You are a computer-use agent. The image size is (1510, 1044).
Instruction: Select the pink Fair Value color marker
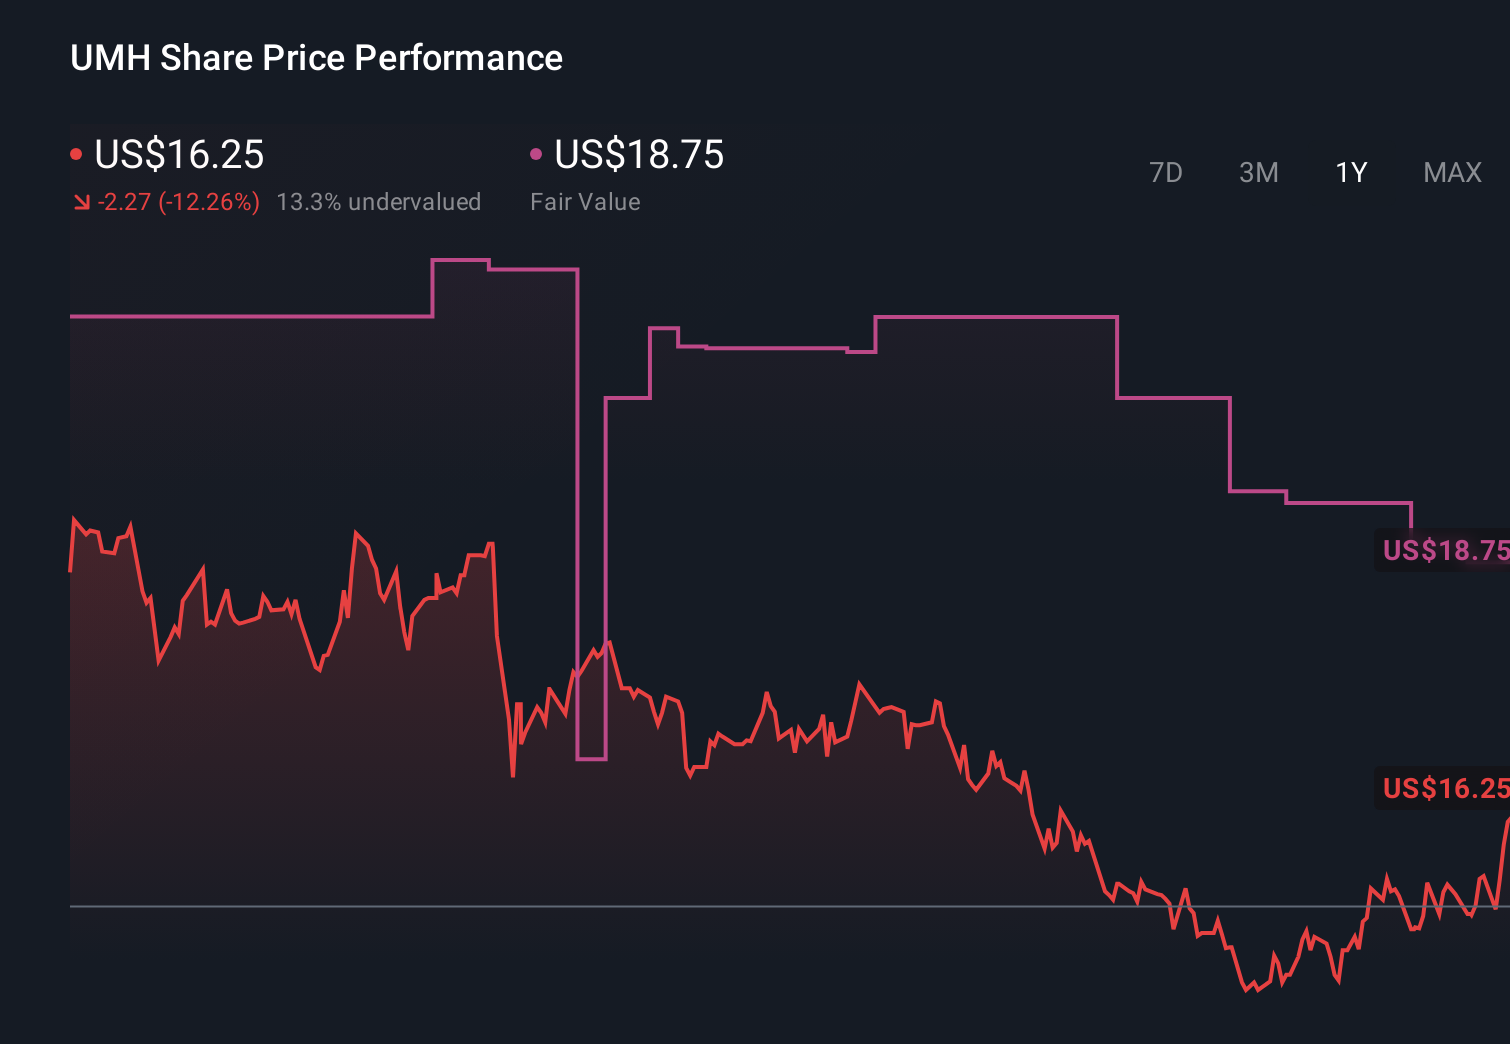point(537,153)
